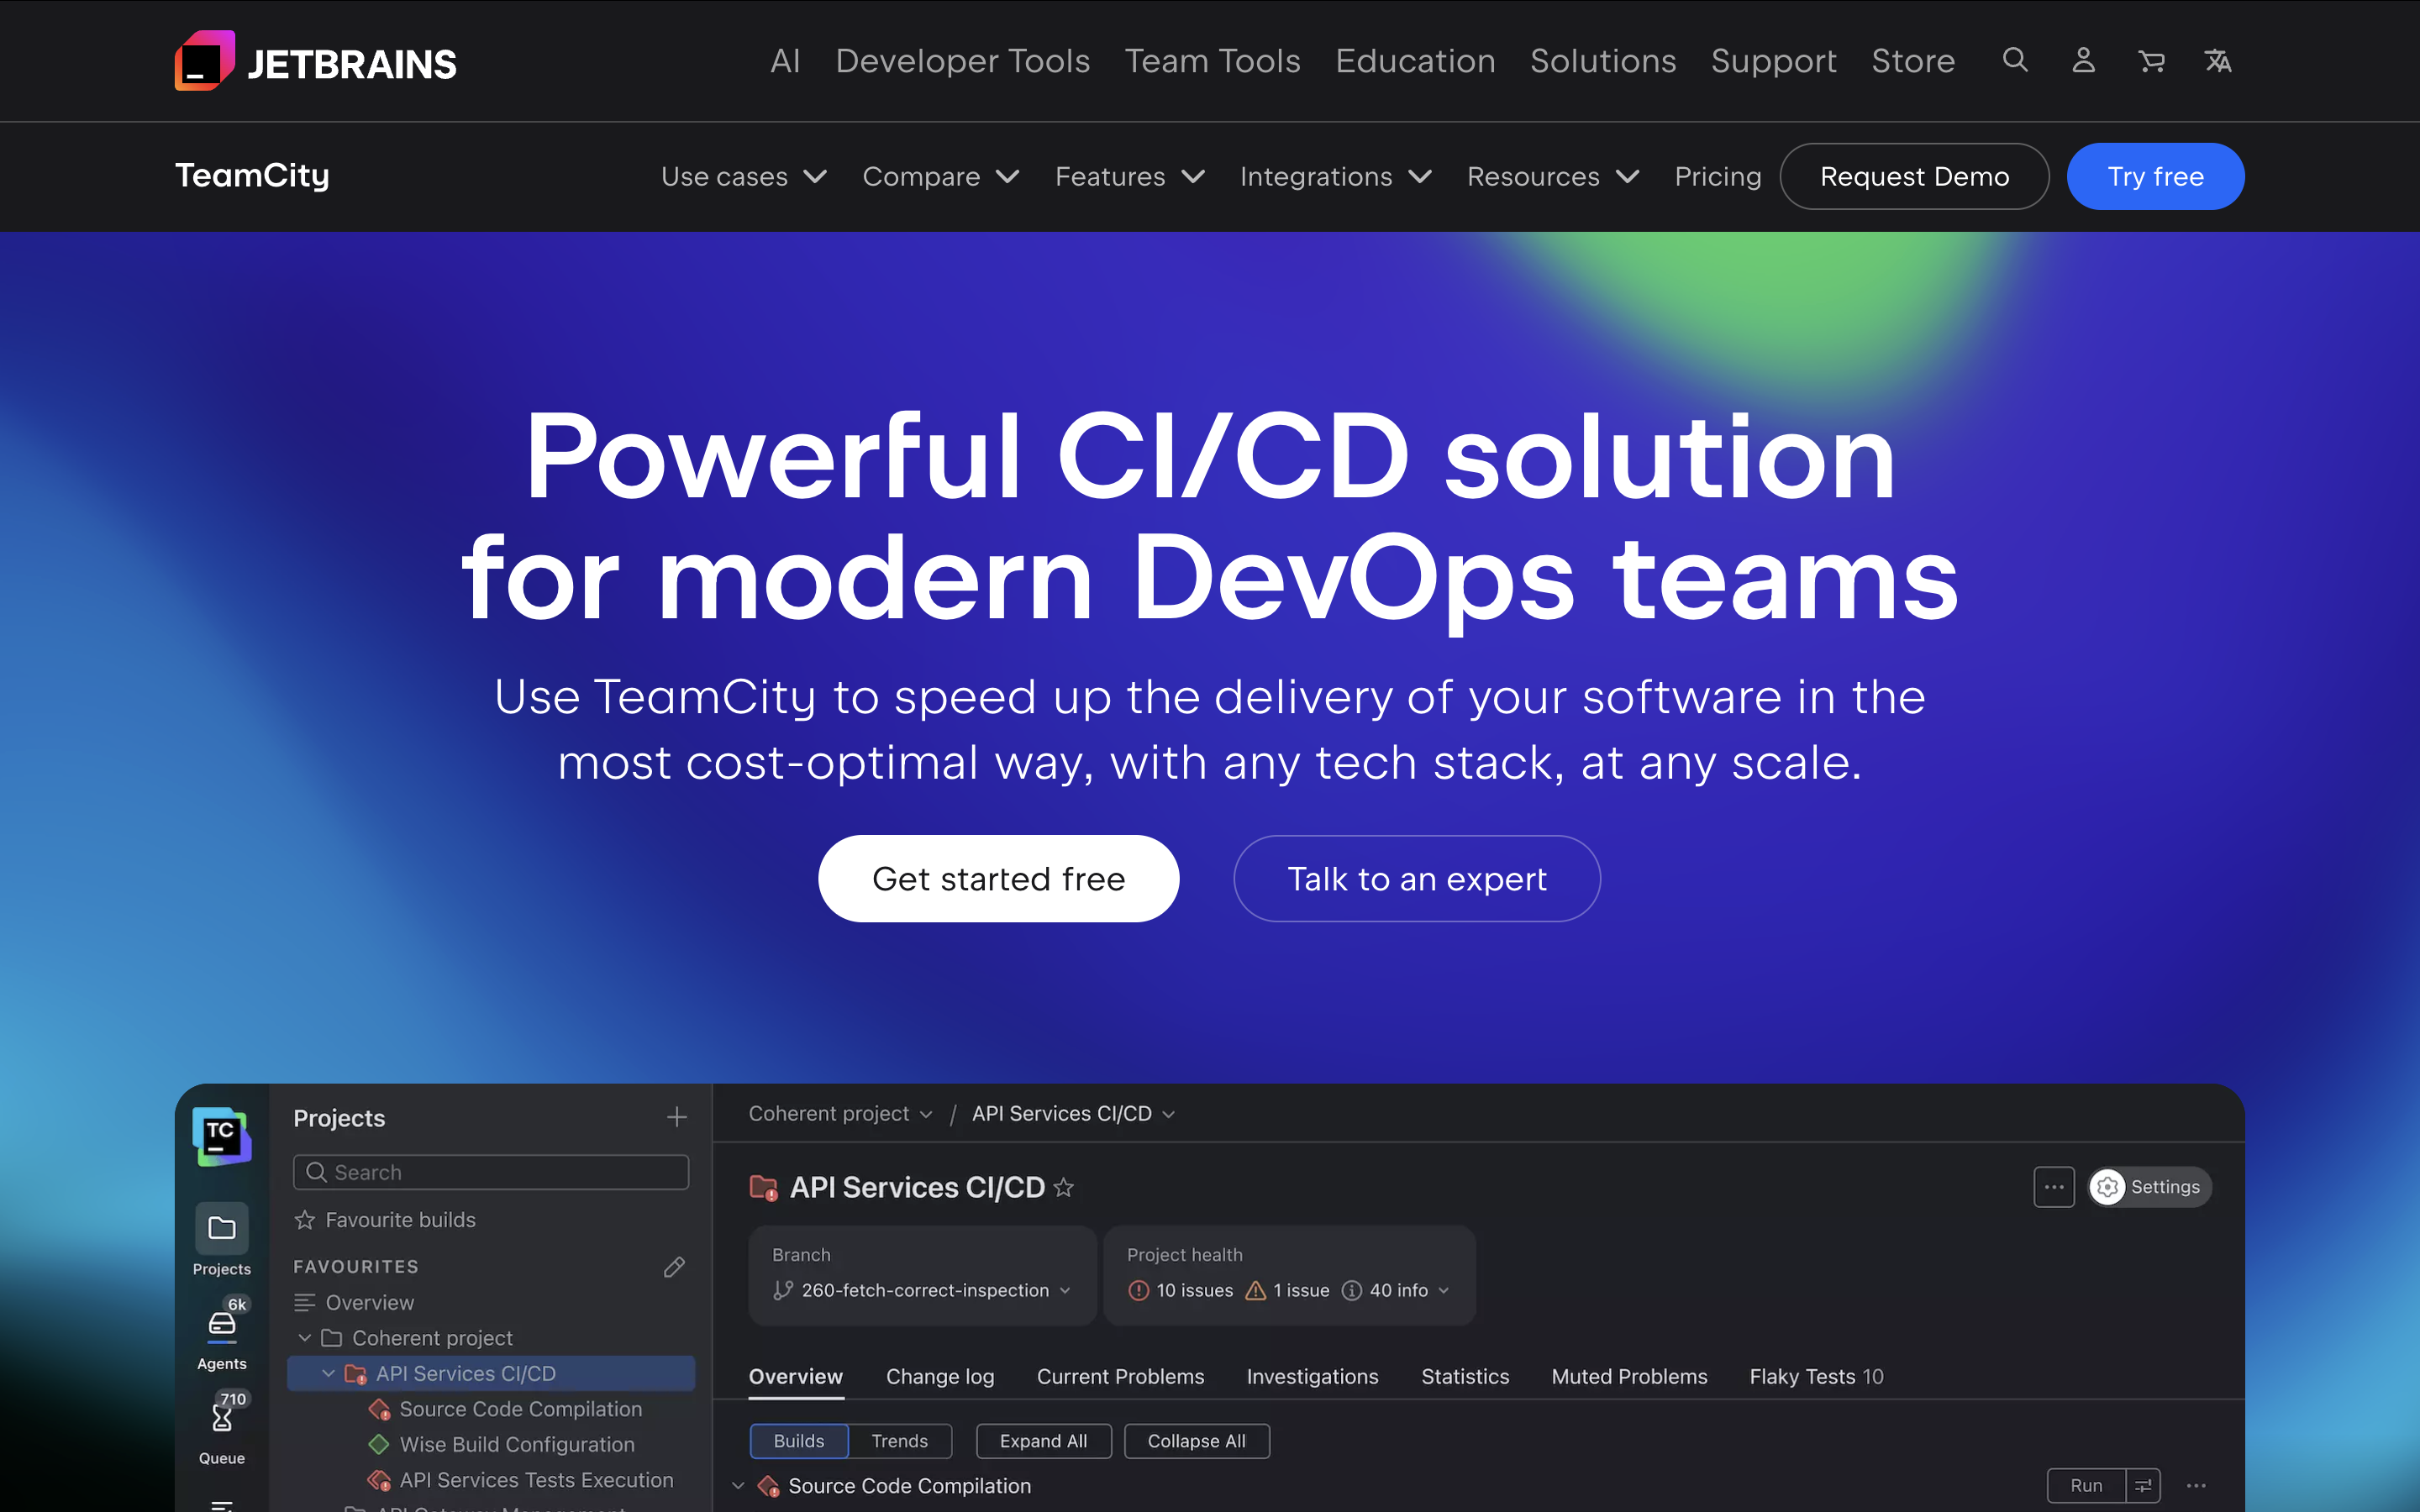Open site search magnifier icon
The width and height of the screenshot is (2420, 1512).
[2015, 60]
